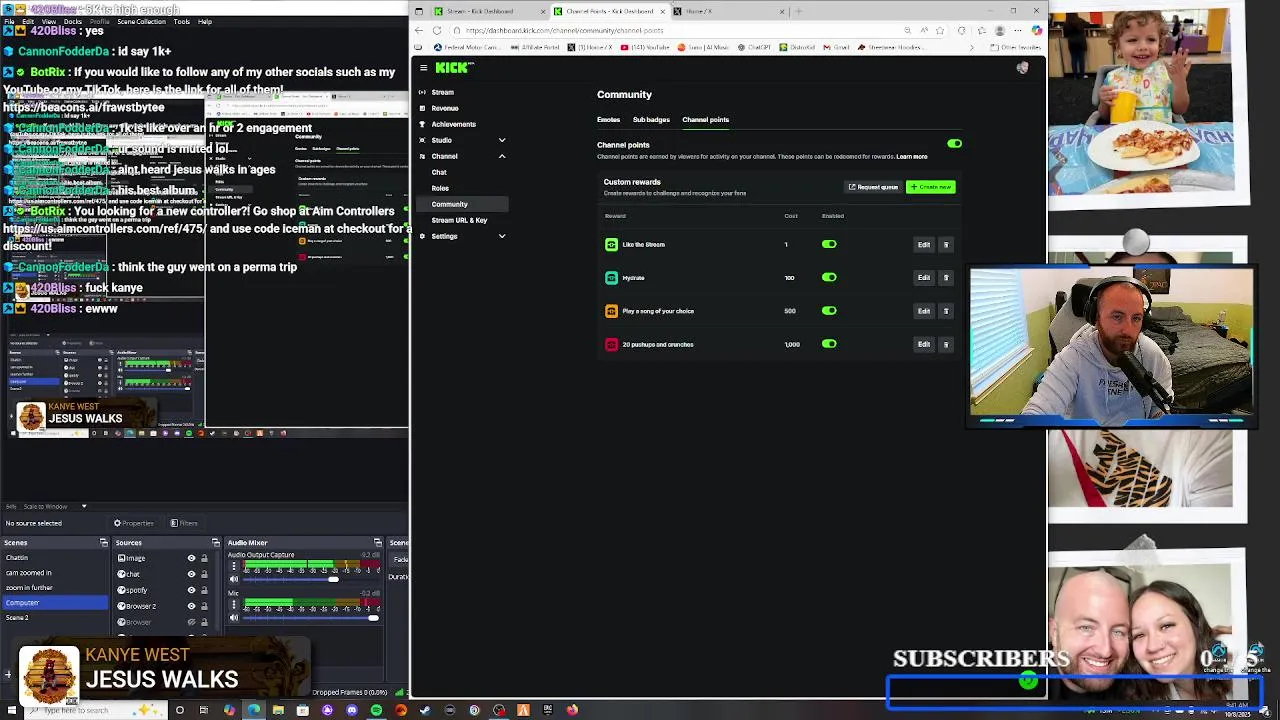Show the hidden Browser source in OBS

click(x=191, y=622)
